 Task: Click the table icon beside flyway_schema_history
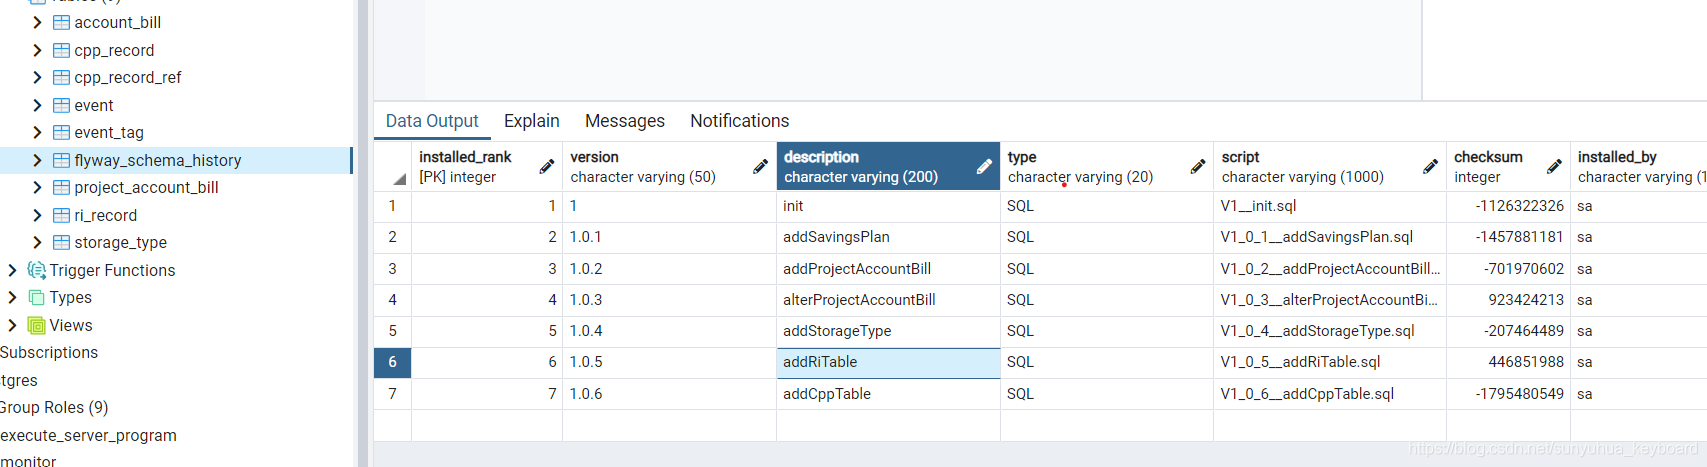pyautogui.click(x=61, y=160)
